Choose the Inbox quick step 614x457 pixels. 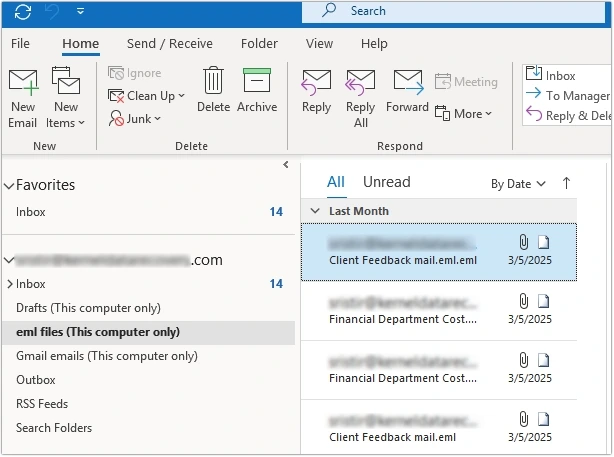551,75
